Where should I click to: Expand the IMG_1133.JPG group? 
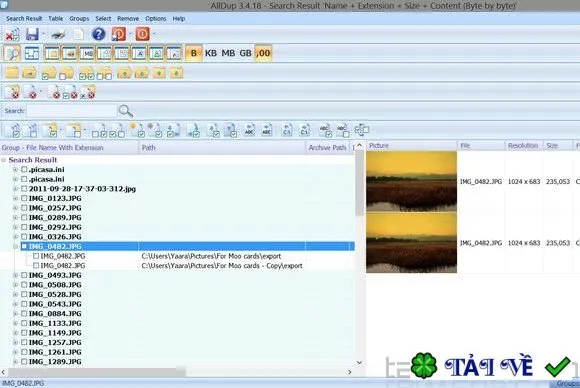[15, 323]
